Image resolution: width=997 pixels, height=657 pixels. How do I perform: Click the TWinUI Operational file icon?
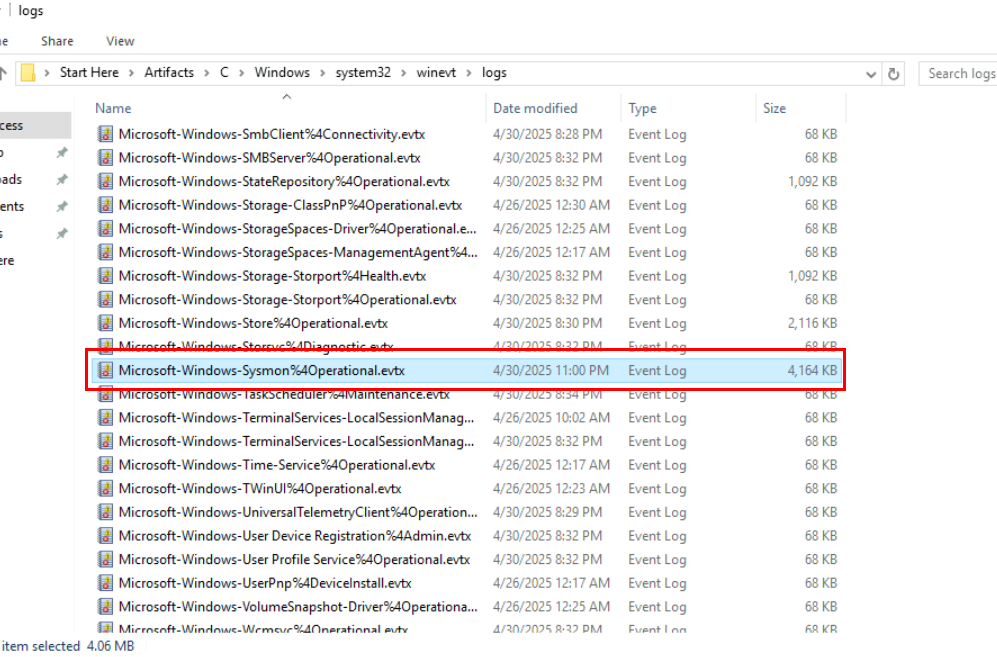(105, 489)
